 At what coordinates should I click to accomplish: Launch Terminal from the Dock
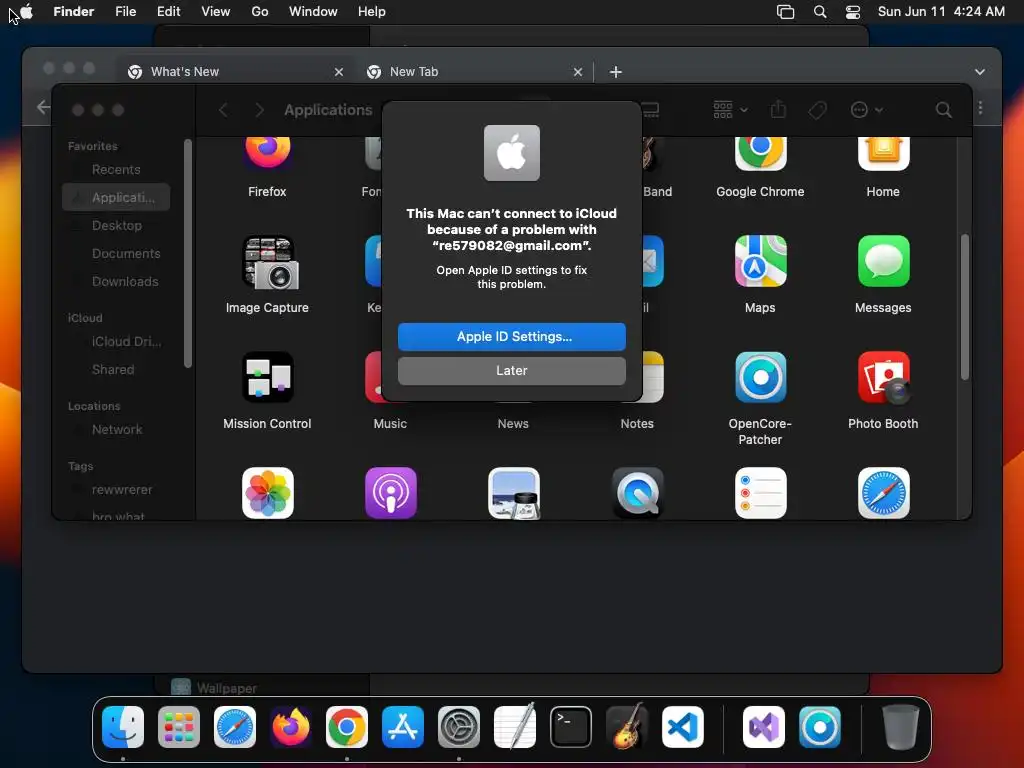pyautogui.click(x=571, y=727)
